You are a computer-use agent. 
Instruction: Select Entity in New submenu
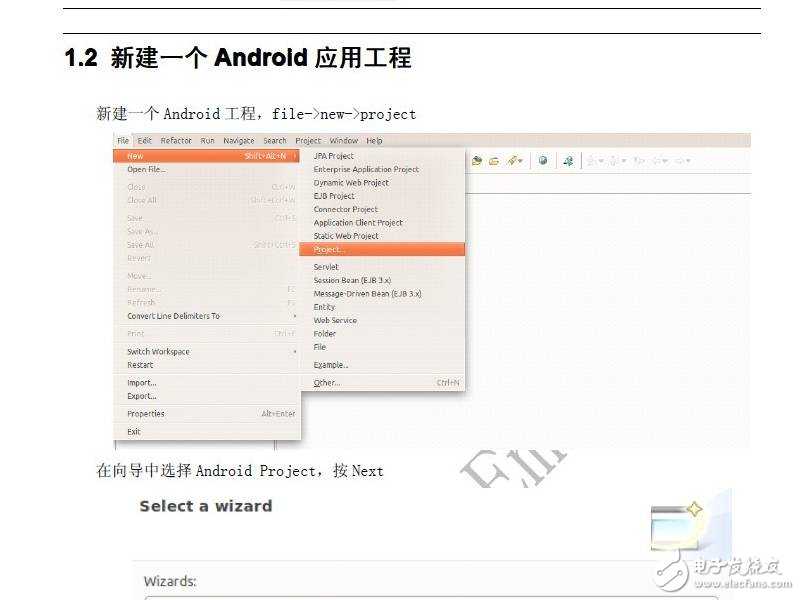324,307
